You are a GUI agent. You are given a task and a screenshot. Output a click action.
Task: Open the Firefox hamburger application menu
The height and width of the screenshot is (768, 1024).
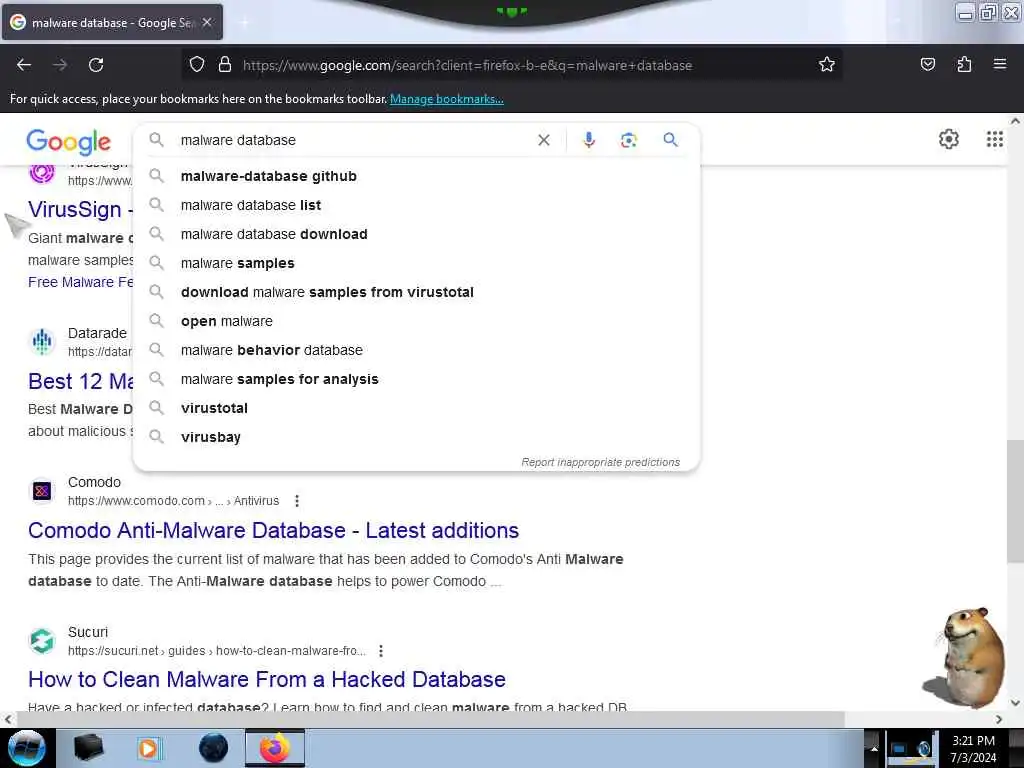pyautogui.click(x=1000, y=65)
